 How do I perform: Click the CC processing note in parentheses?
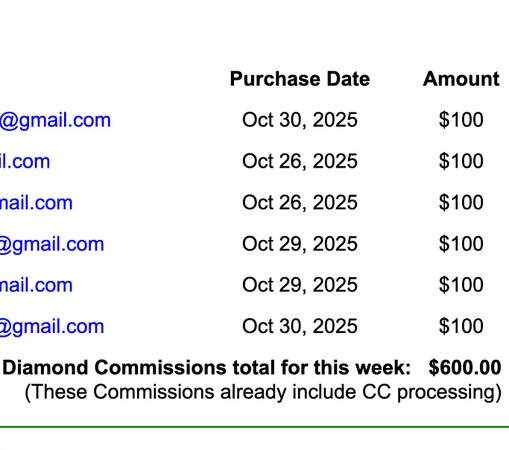(263, 392)
